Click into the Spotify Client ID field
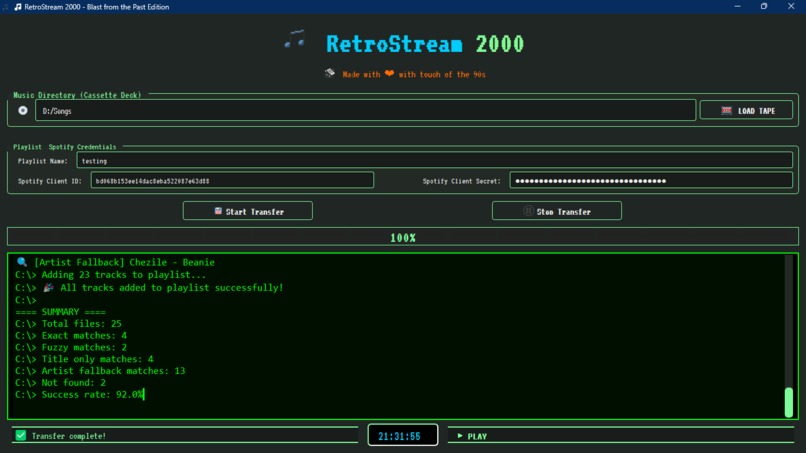The width and height of the screenshot is (806, 453). 232,180
